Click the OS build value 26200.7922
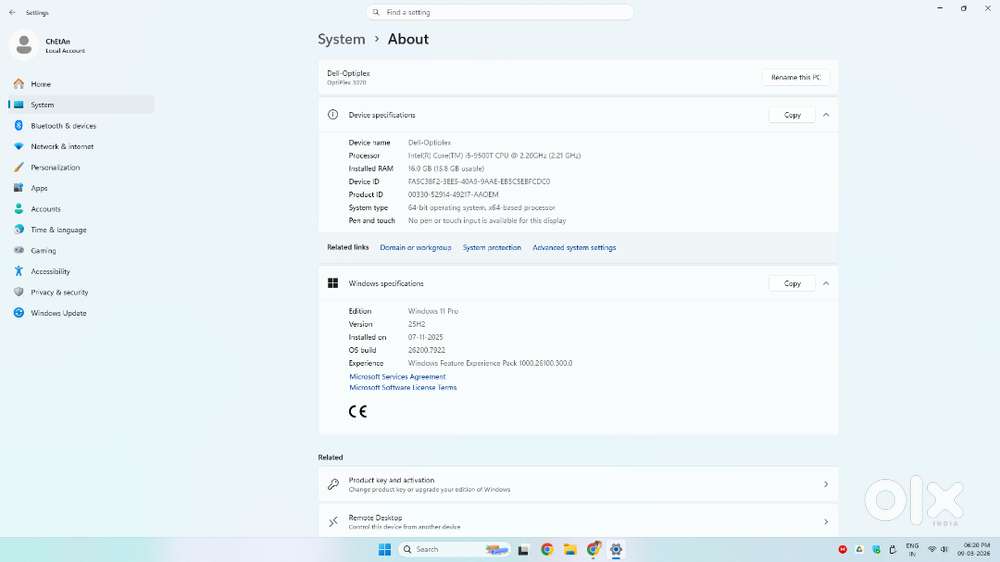The image size is (1000, 562). (x=427, y=350)
